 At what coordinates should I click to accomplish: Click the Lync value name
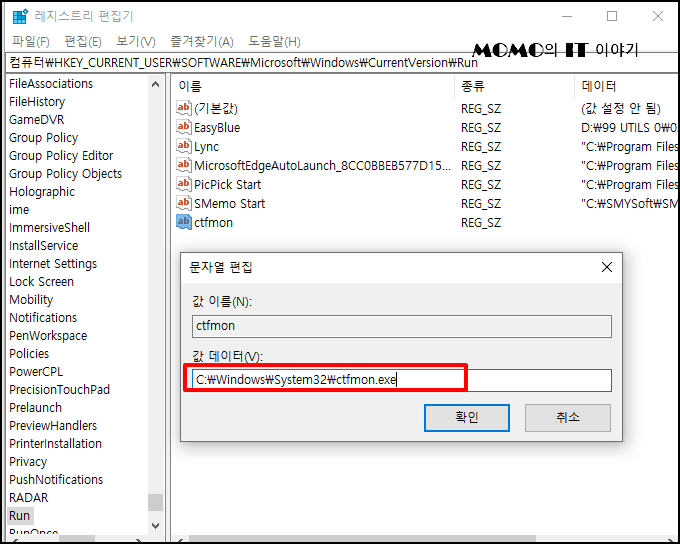[x=206, y=147]
